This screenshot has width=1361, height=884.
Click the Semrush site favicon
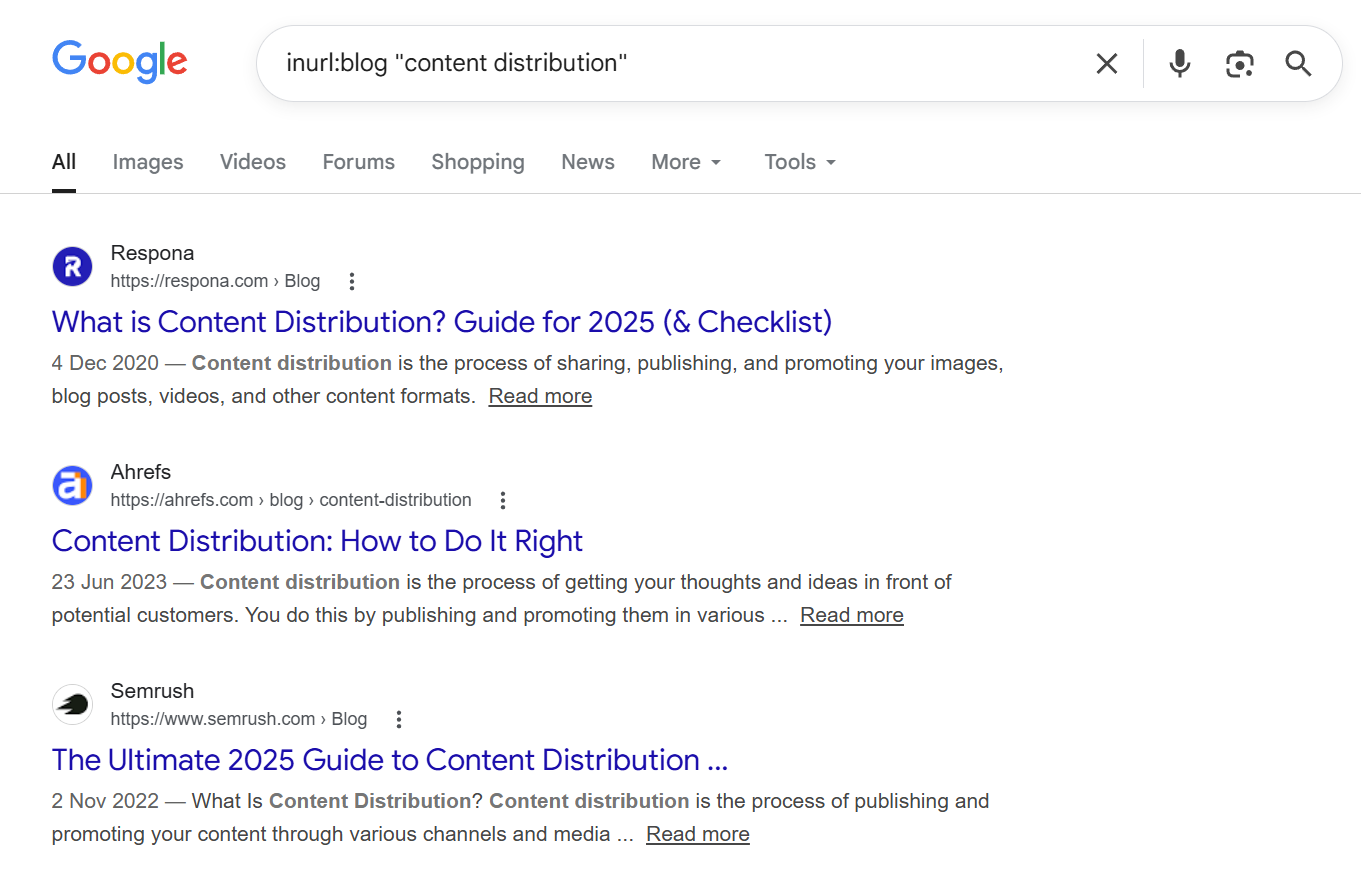click(x=71, y=704)
